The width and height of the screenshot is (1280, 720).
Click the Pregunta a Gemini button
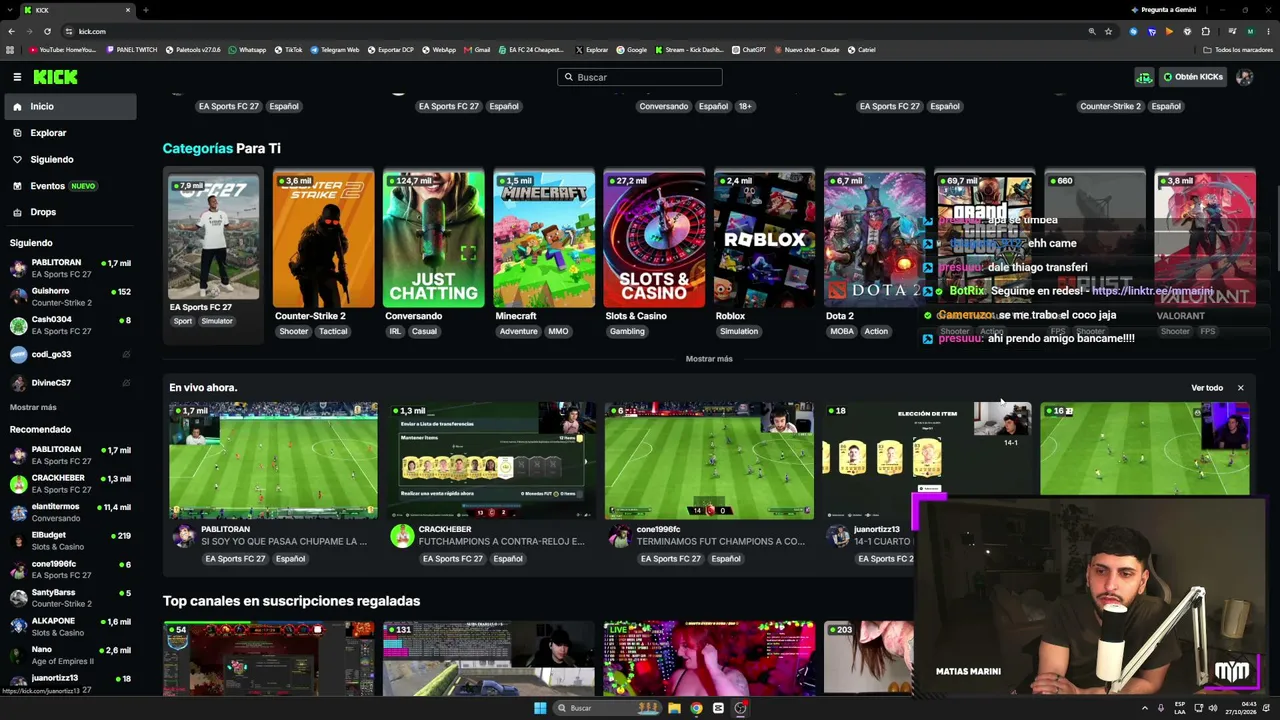pyautogui.click(x=1163, y=10)
